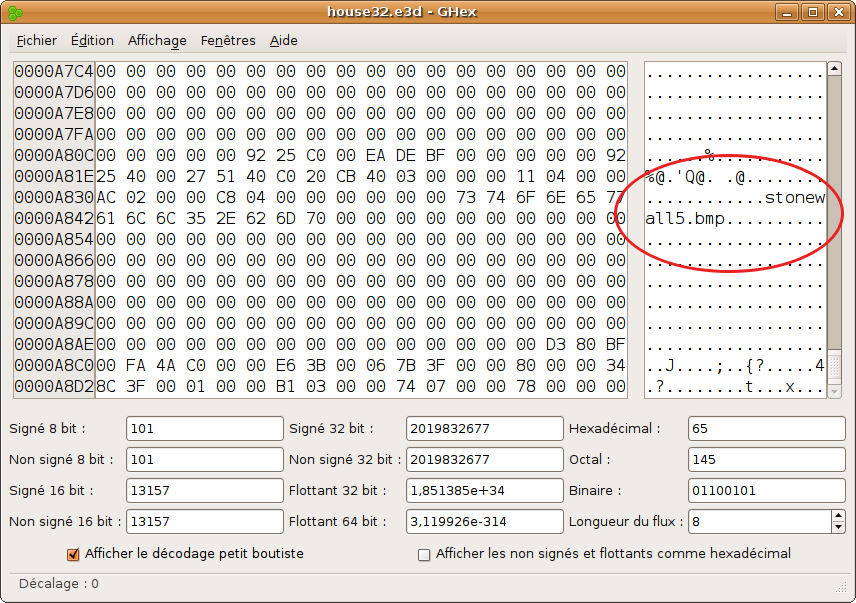Click the scrollbar up arrow

pyautogui.click(x=834, y=69)
